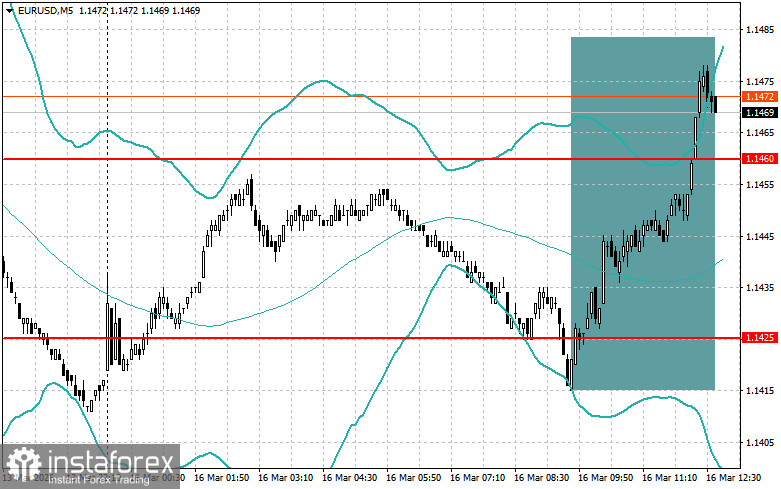Click the 1.1415 price axis label

tap(760, 390)
